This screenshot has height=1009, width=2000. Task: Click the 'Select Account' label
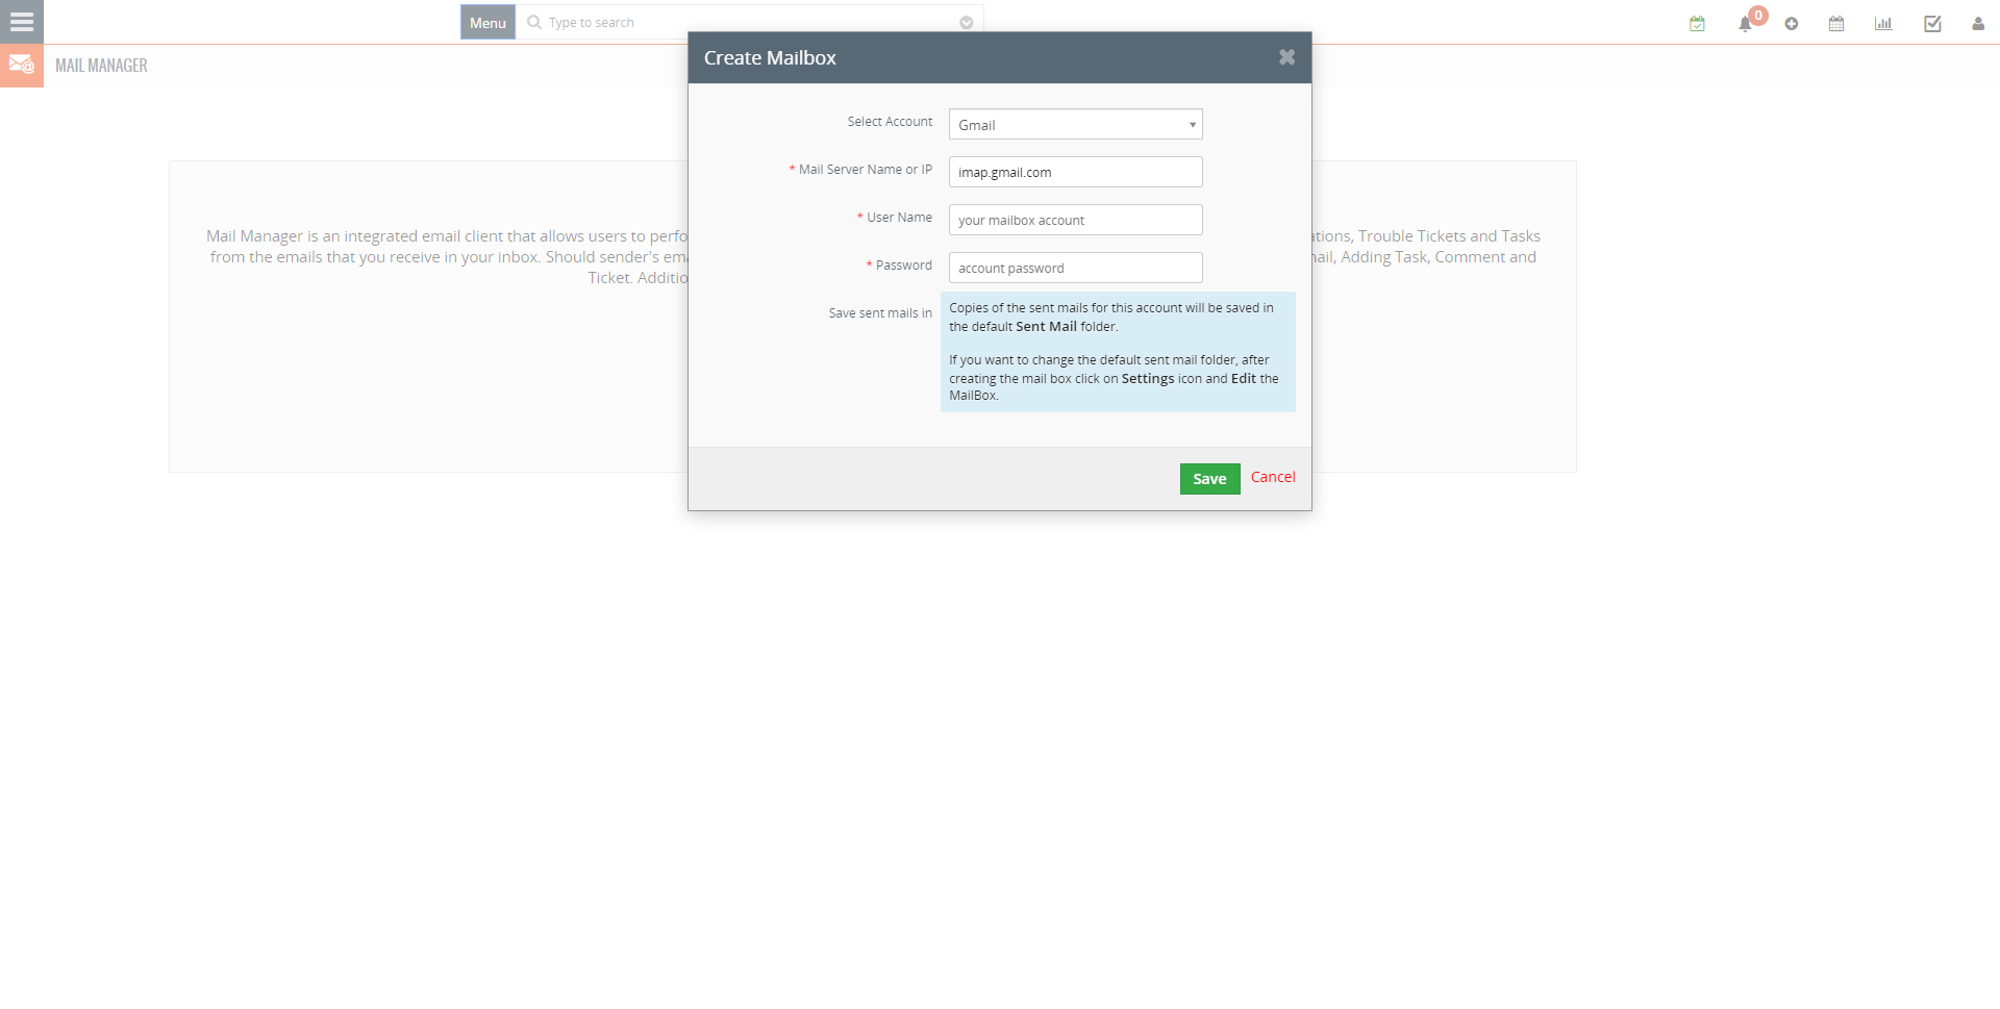coord(889,121)
